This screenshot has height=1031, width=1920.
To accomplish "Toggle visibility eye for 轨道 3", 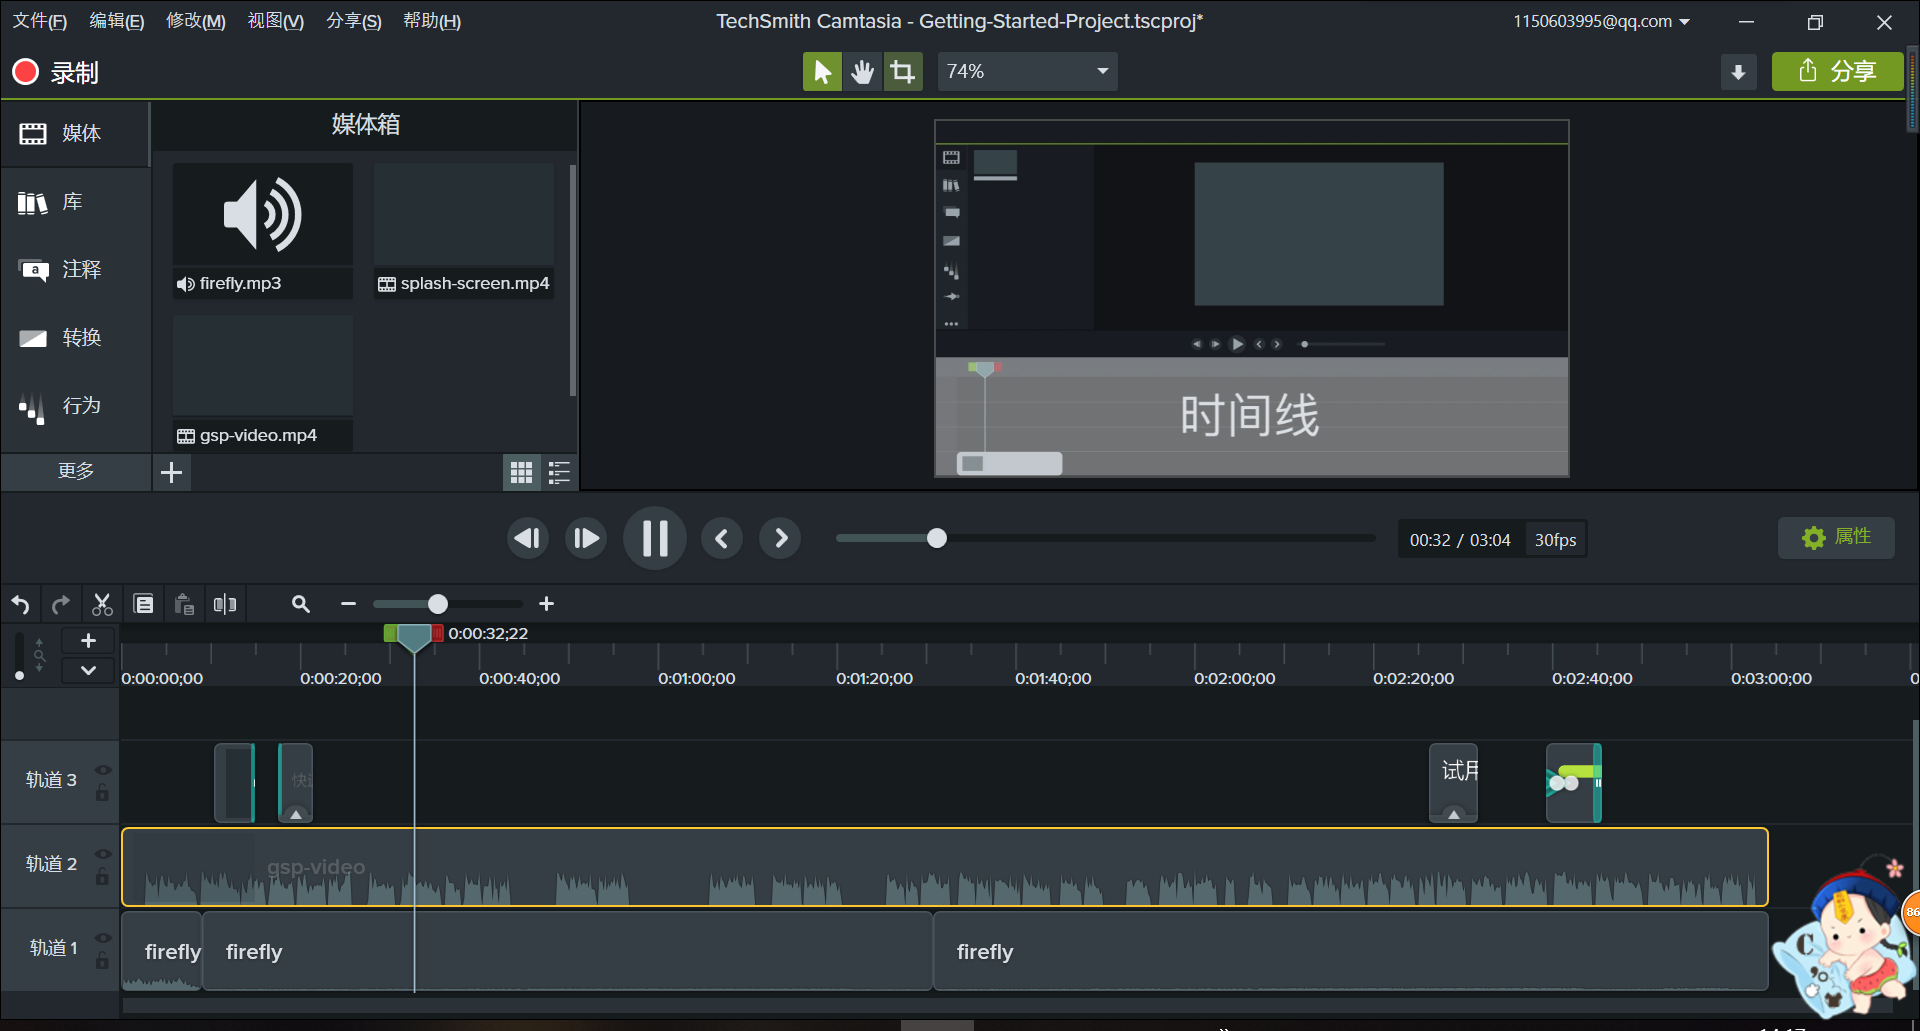I will tap(102, 770).
